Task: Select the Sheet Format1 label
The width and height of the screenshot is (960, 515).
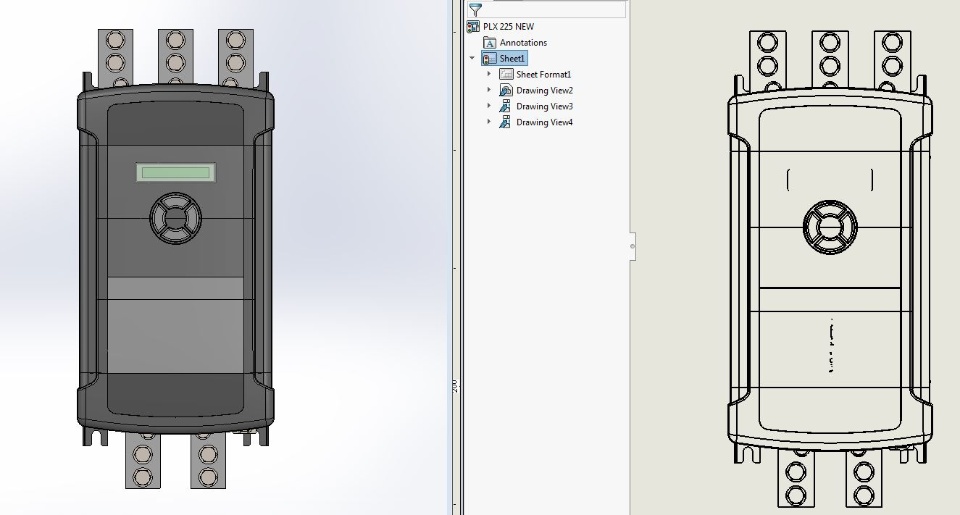Action: tap(543, 74)
